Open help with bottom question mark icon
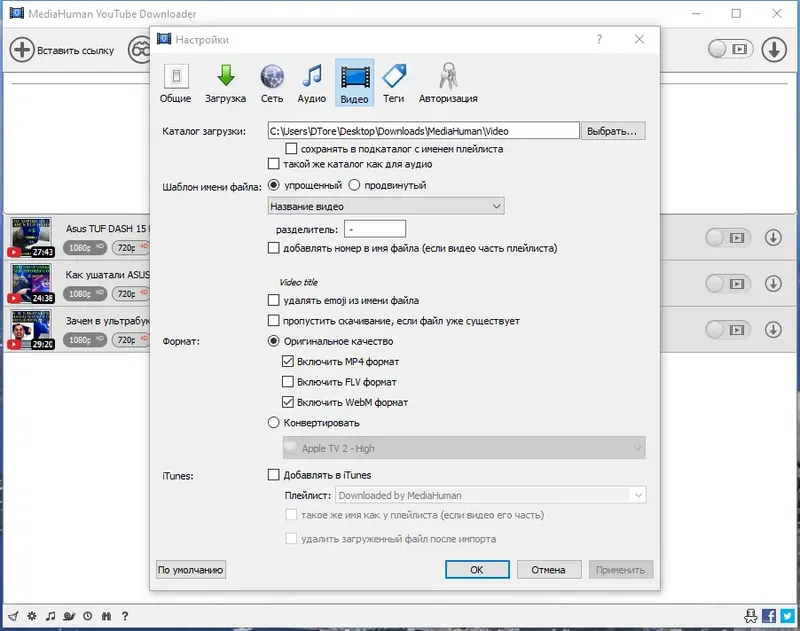 tap(125, 616)
